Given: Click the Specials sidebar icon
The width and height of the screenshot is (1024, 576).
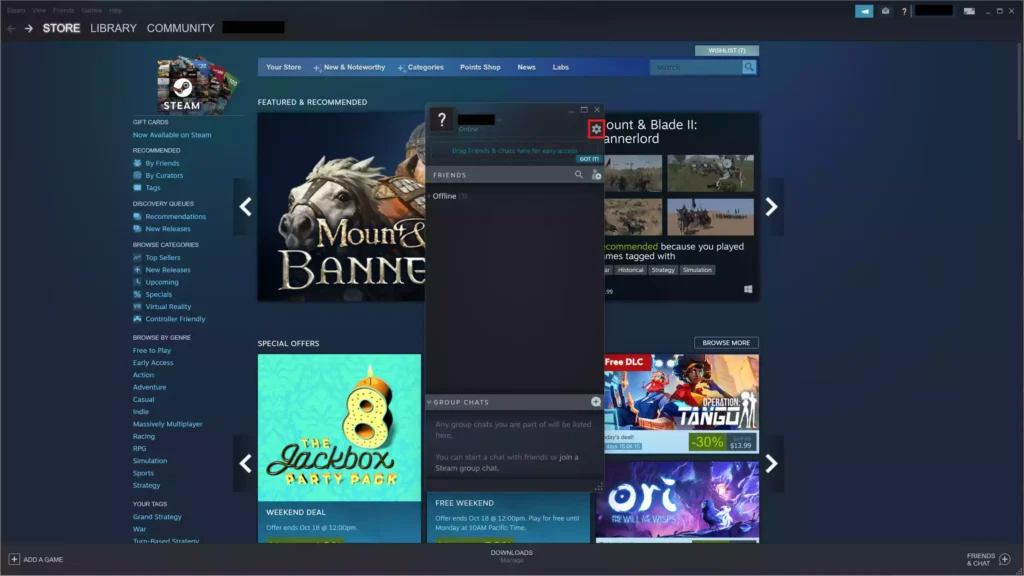Looking at the screenshot, I should (x=137, y=295).
